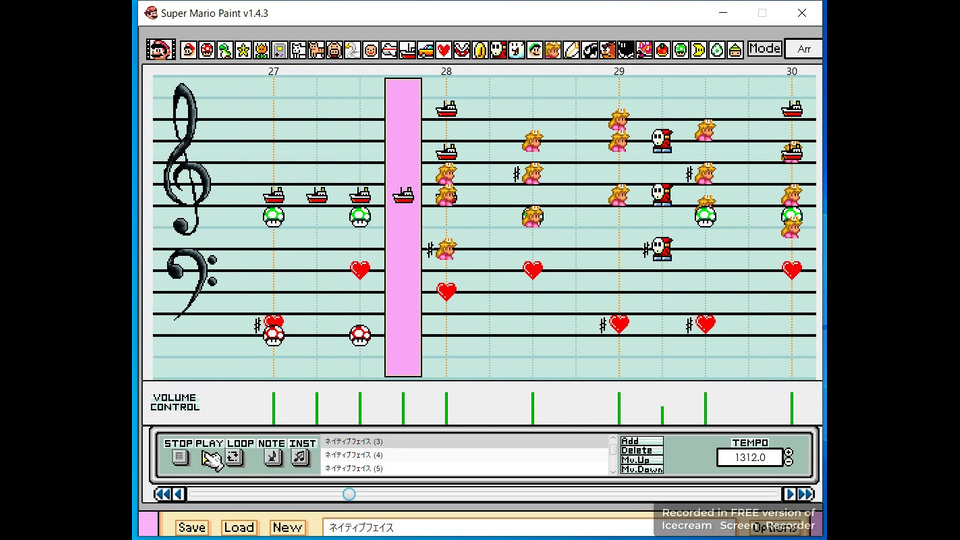Pick the Star instrument
960x540 pixels.
(x=243, y=50)
